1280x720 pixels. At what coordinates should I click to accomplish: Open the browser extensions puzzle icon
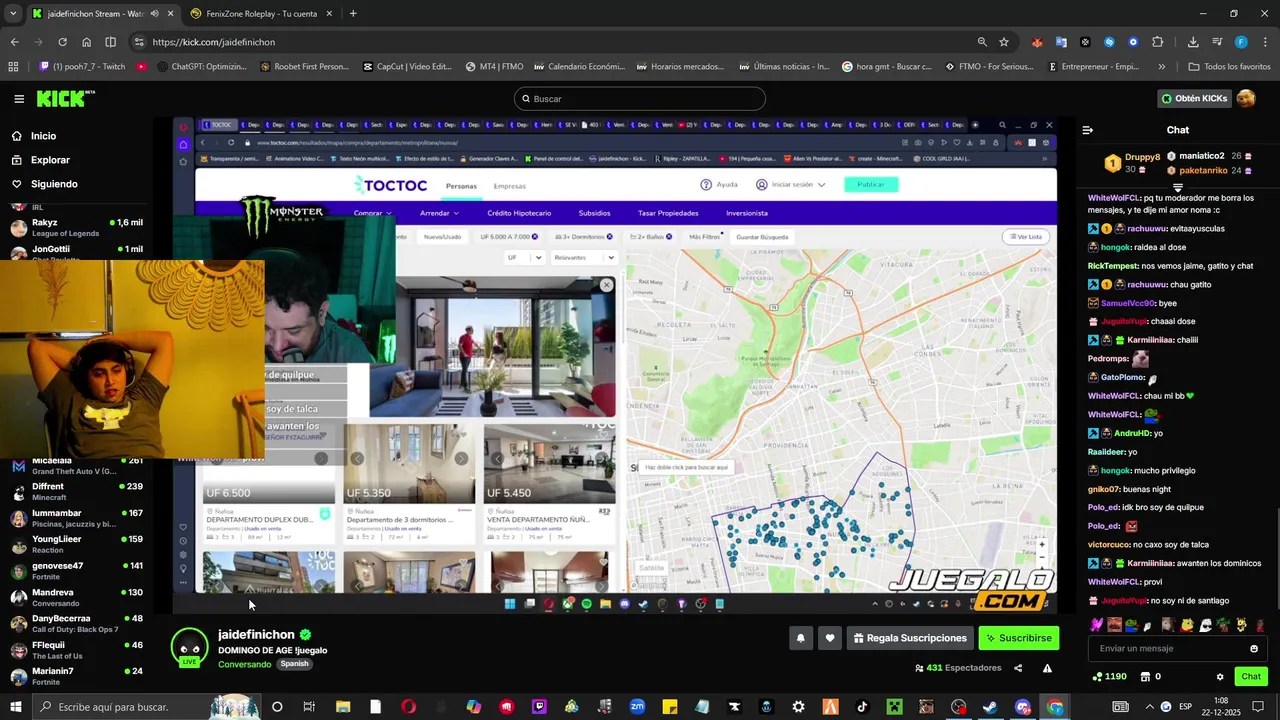1157,42
